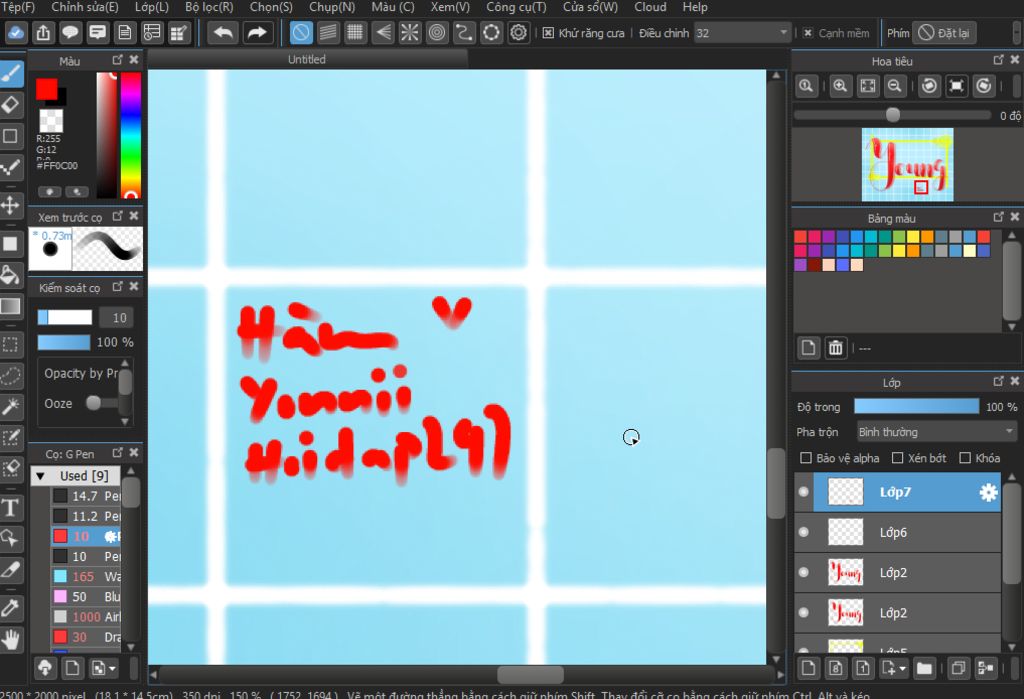Viewport: 1024px width, 699px height.
Task: Open the Tệp(F) menu
Action: click(x=18, y=7)
